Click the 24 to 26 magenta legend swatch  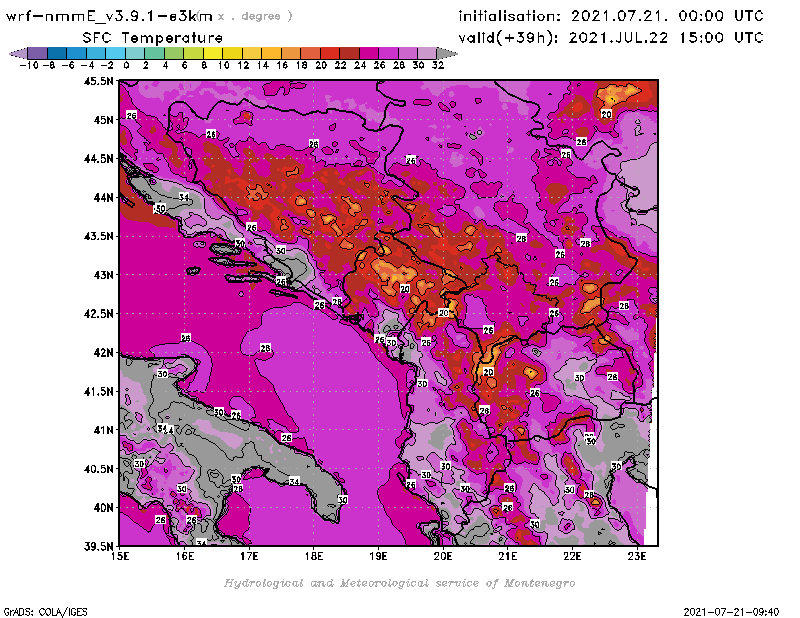[369, 54]
